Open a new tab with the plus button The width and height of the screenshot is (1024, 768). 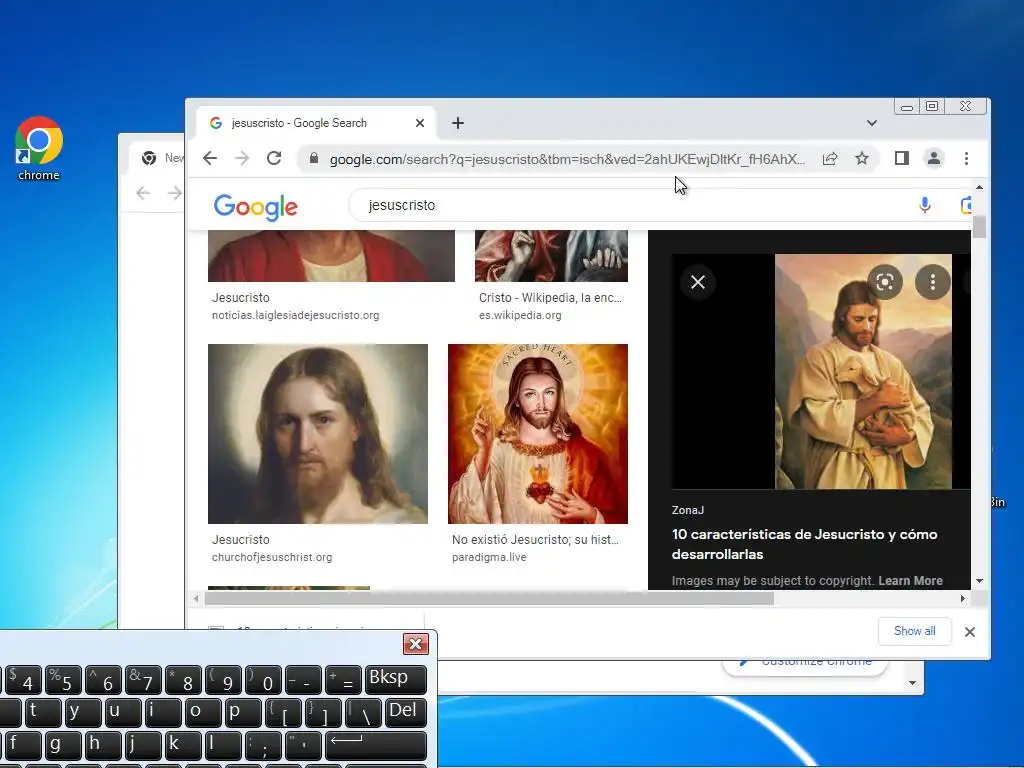[x=458, y=123]
